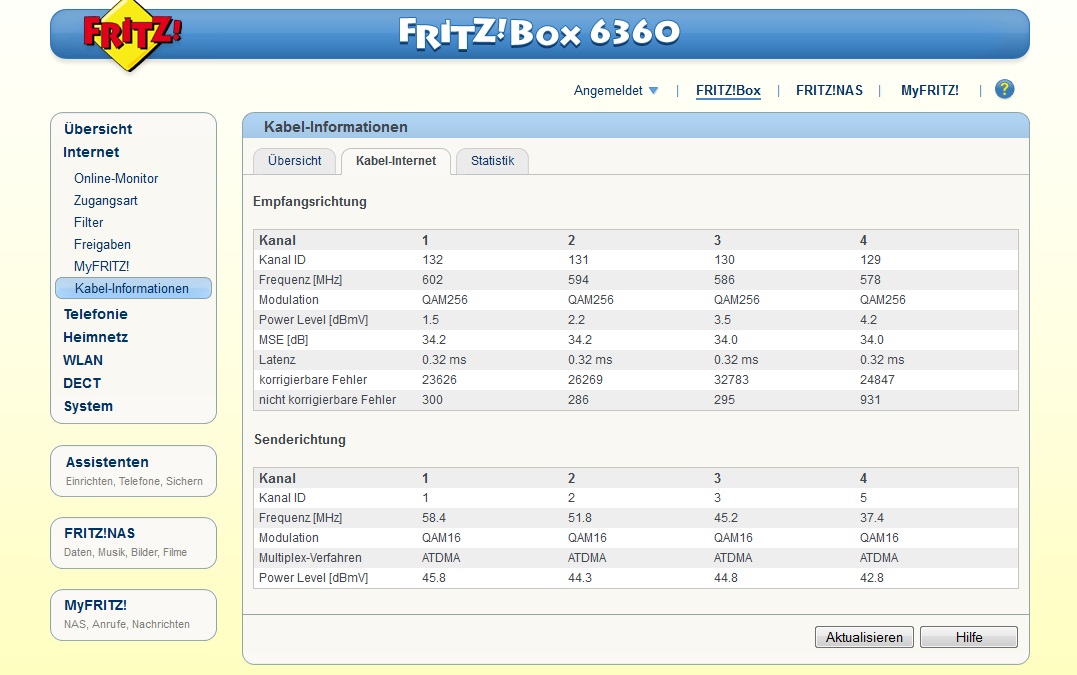Open the Assistenten panel
This screenshot has height=675, width=1077.
[107, 463]
